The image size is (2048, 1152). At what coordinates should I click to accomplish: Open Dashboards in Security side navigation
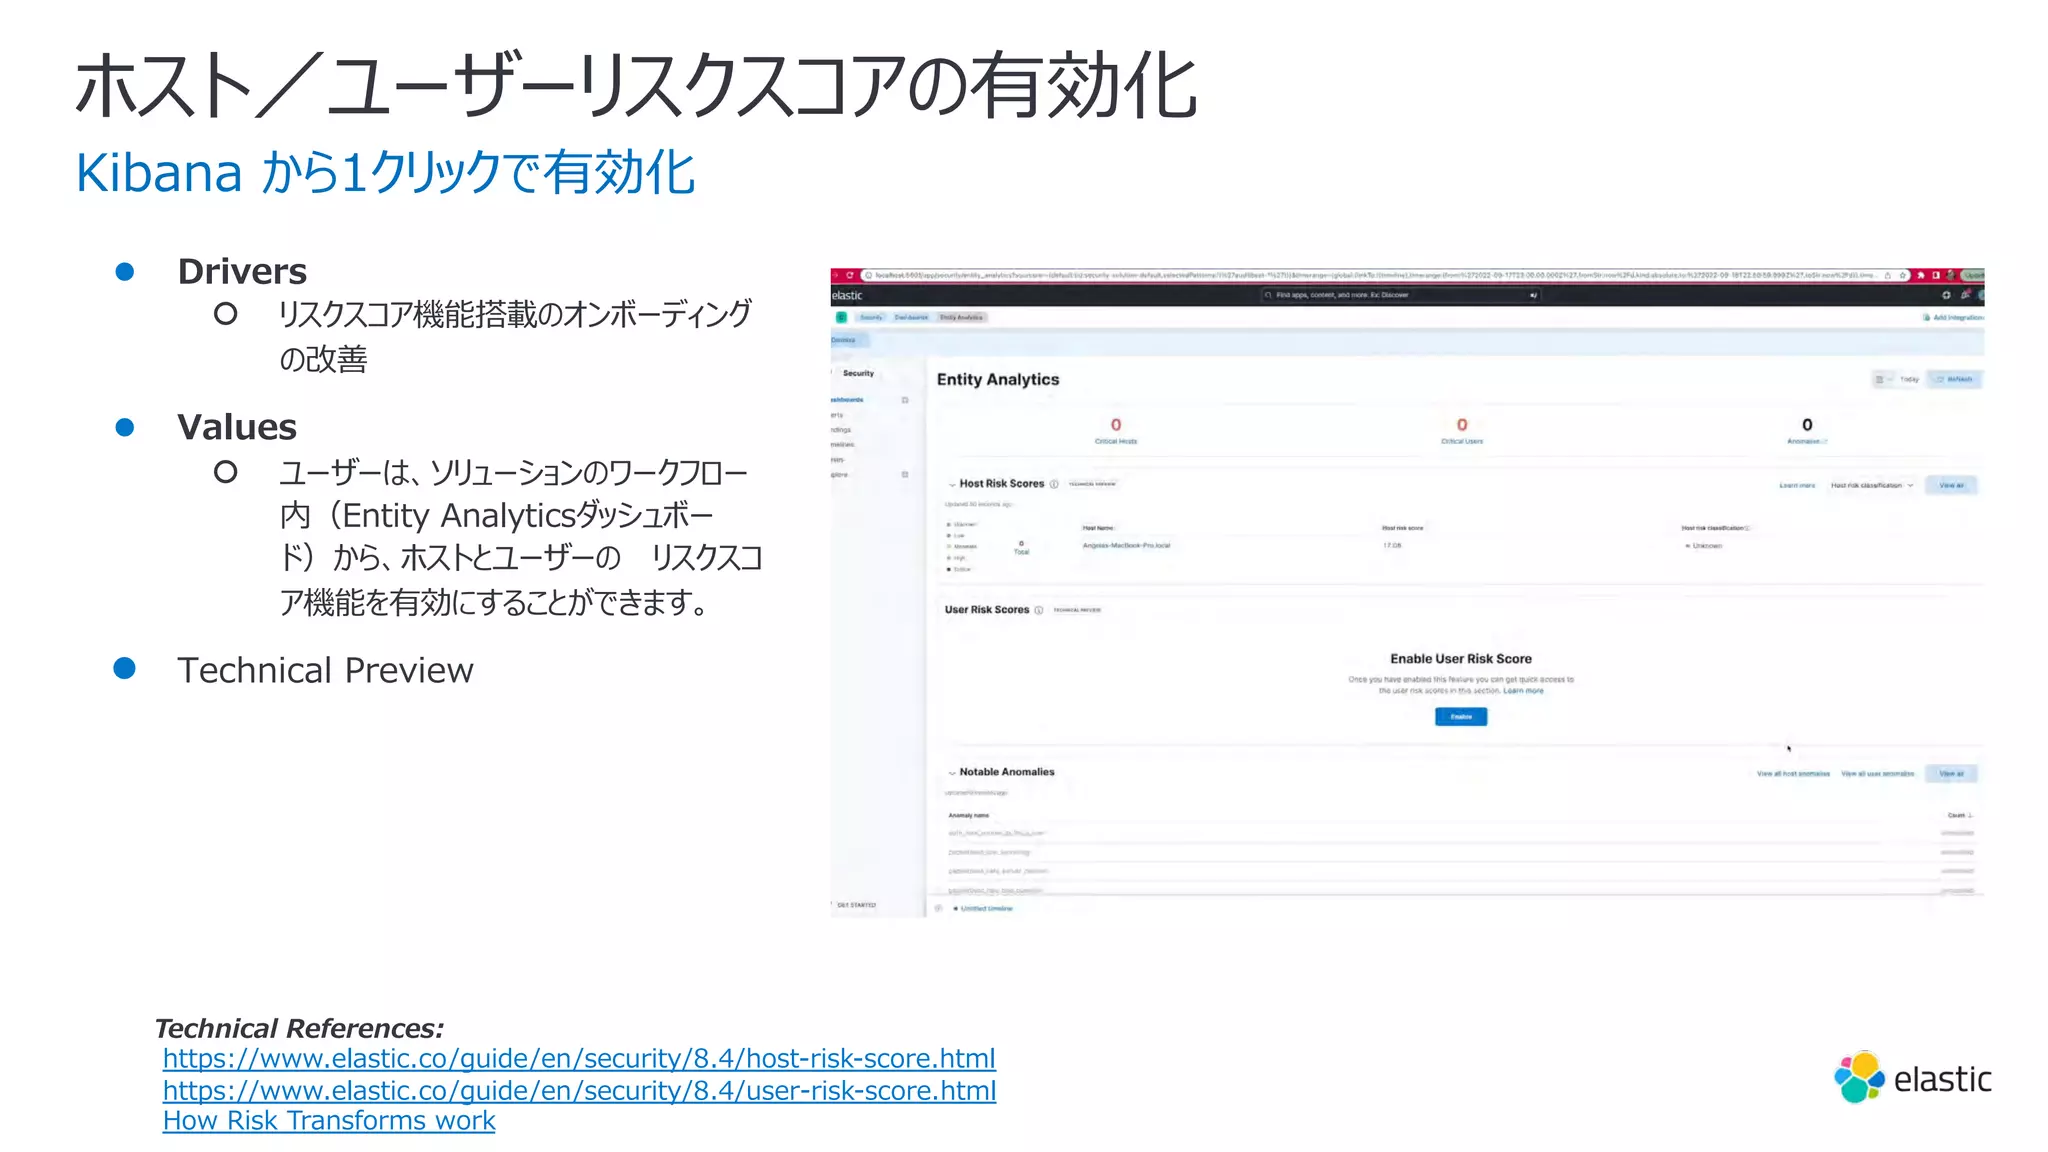click(x=848, y=399)
